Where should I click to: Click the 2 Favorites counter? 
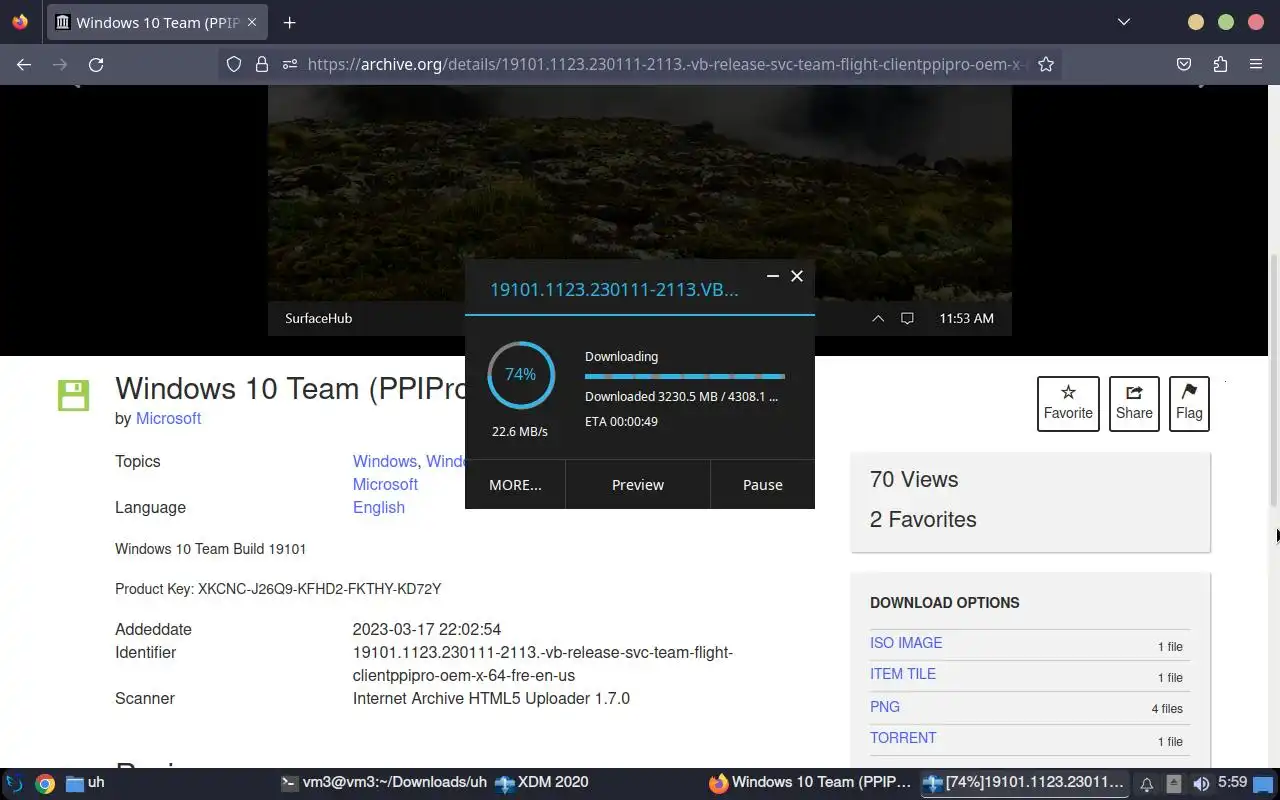(x=923, y=519)
